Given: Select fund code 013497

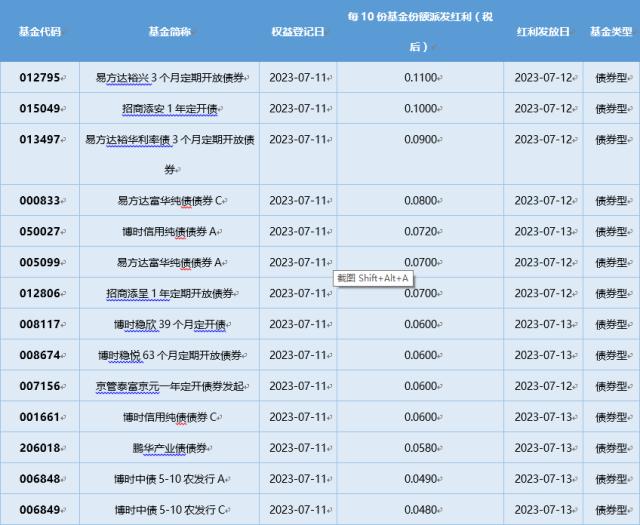Looking at the screenshot, I should click(x=40, y=139).
